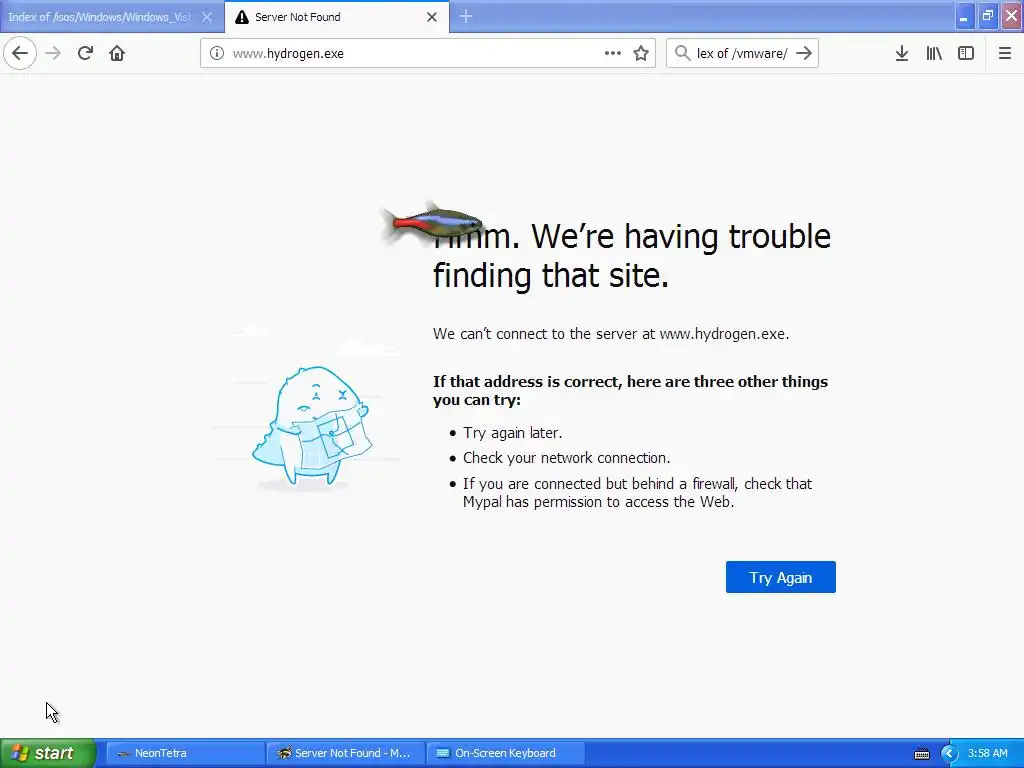The image size is (1024, 768).
Task: Reload the current page
Action: [85, 53]
